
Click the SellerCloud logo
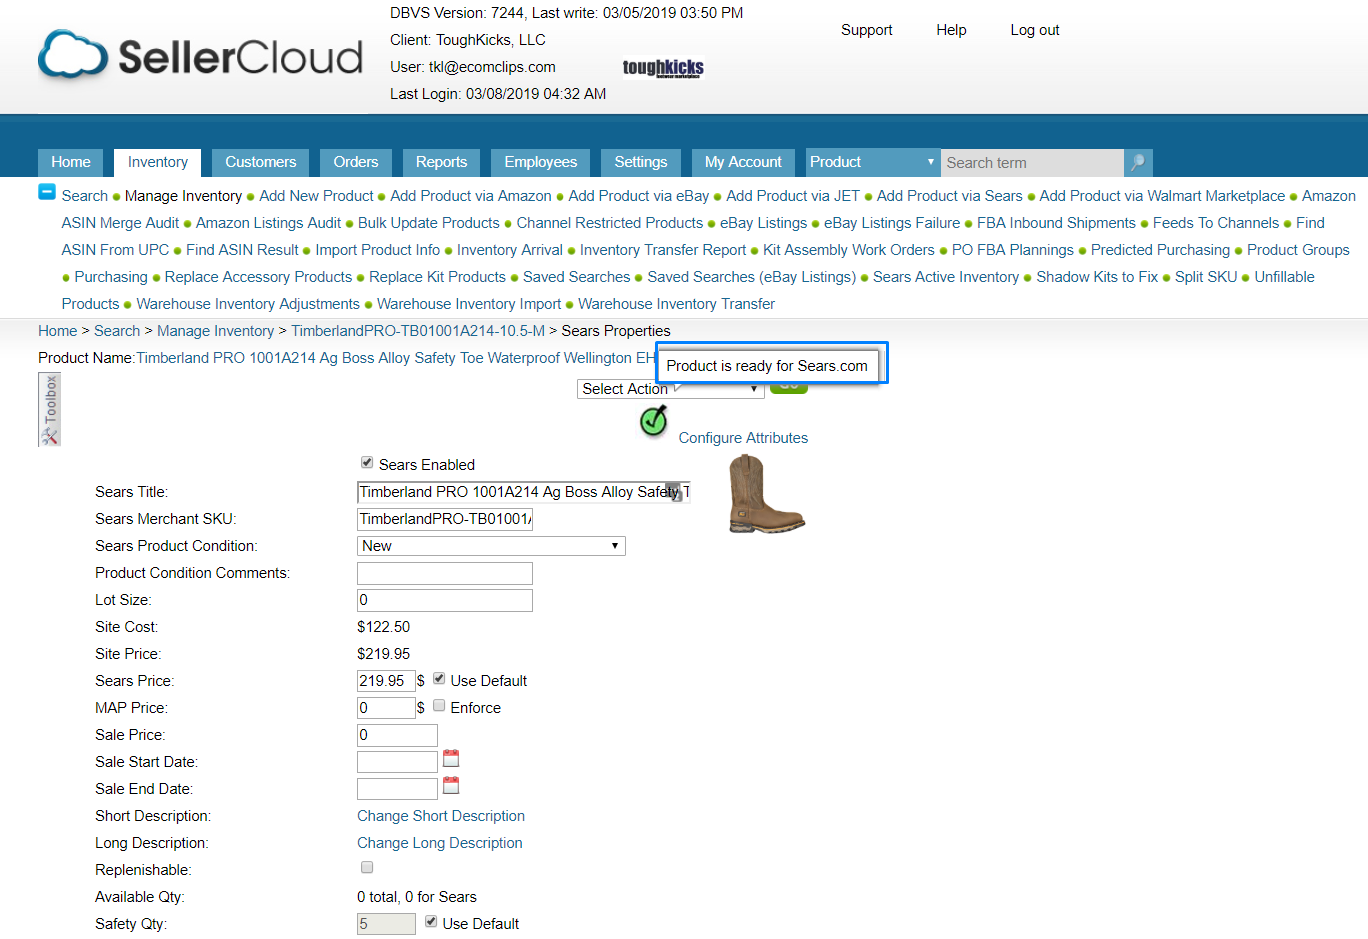[201, 56]
